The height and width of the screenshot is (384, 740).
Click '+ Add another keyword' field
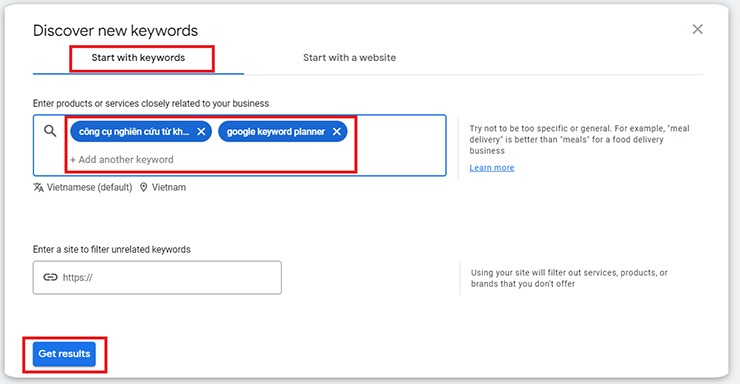tap(122, 159)
